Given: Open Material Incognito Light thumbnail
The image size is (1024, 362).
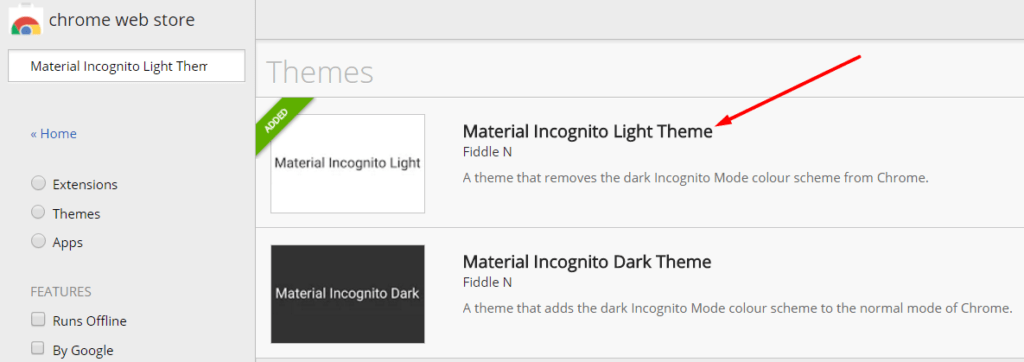Looking at the screenshot, I should click(347, 163).
